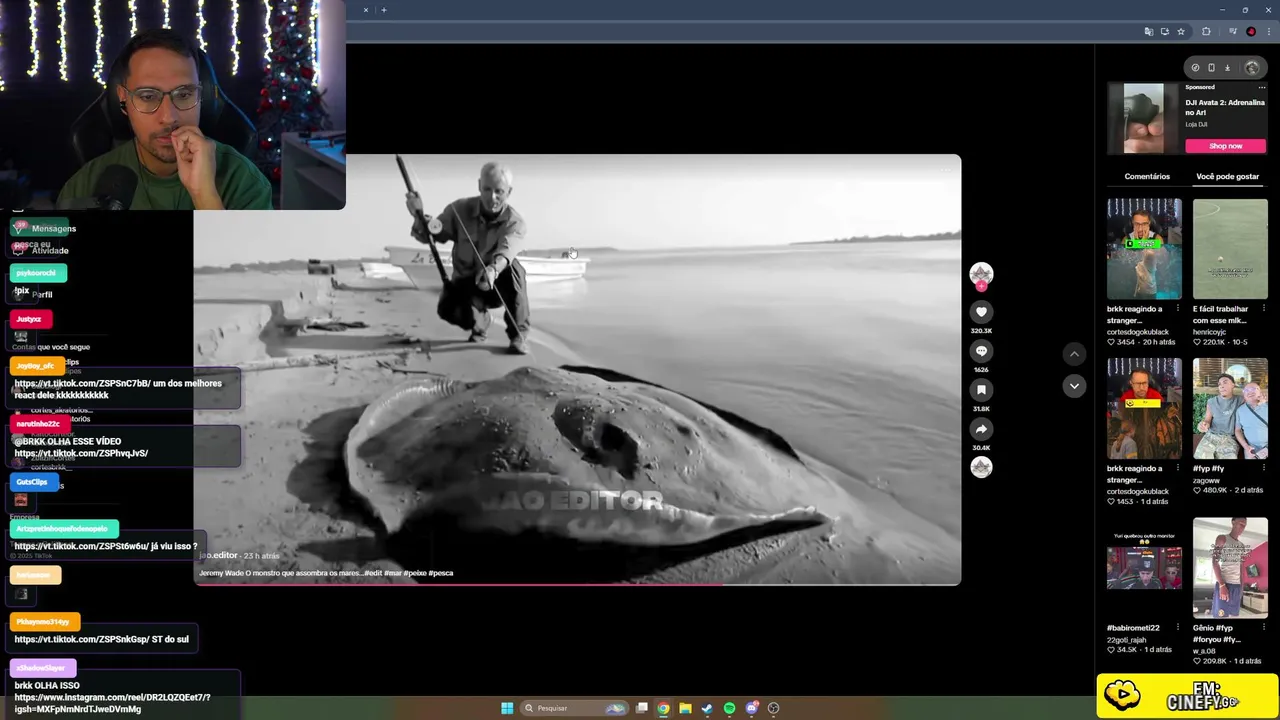Open the jao.editor username on video
The height and width of the screenshot is (720, 1280).
point(218,555)
